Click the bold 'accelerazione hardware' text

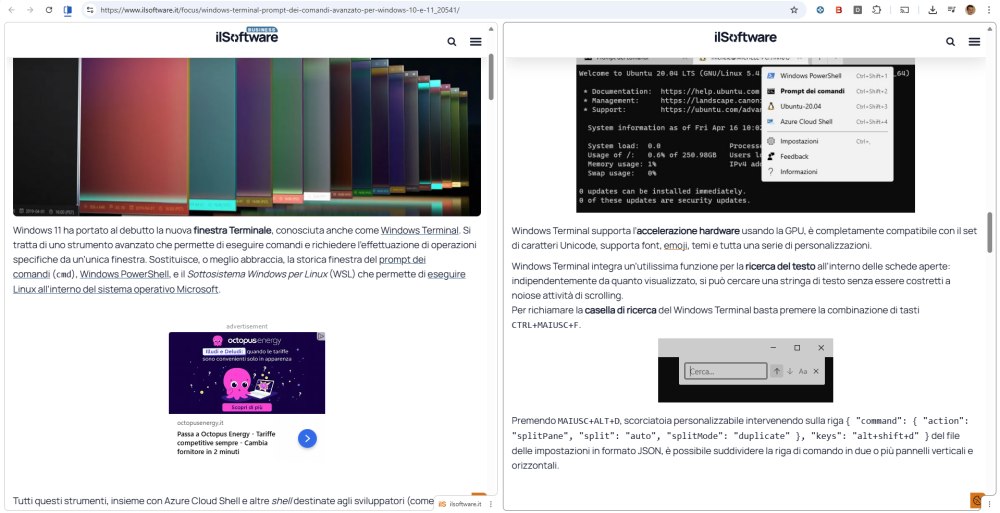[x=688, y=231]
